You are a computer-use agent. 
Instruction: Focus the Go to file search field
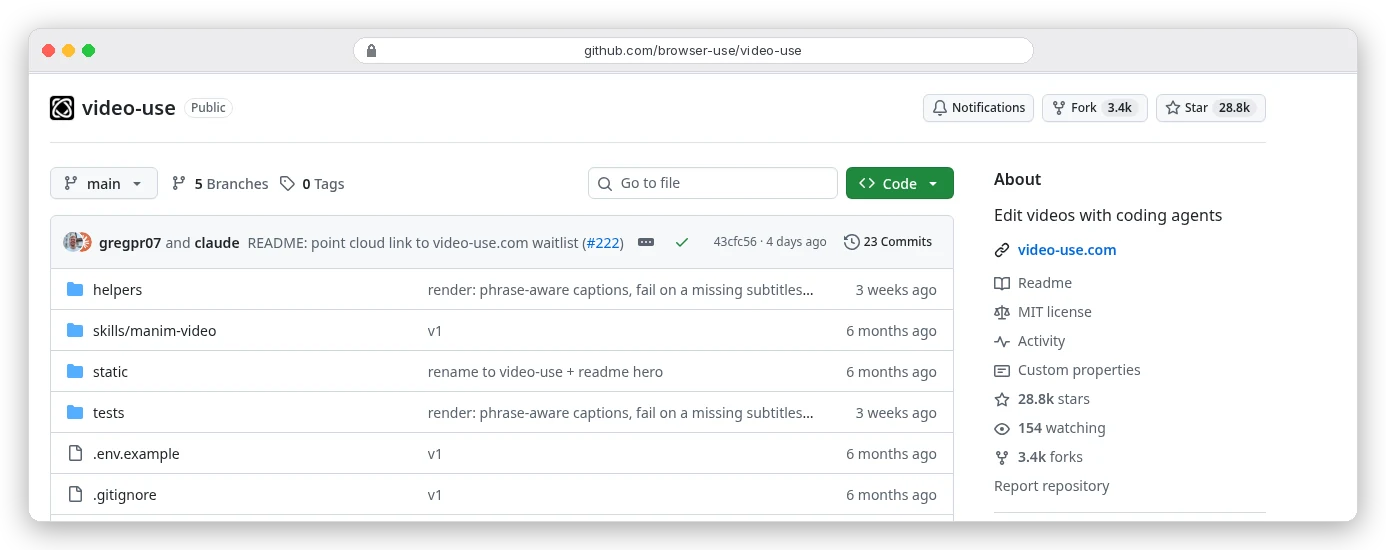[x=712, y=183]
